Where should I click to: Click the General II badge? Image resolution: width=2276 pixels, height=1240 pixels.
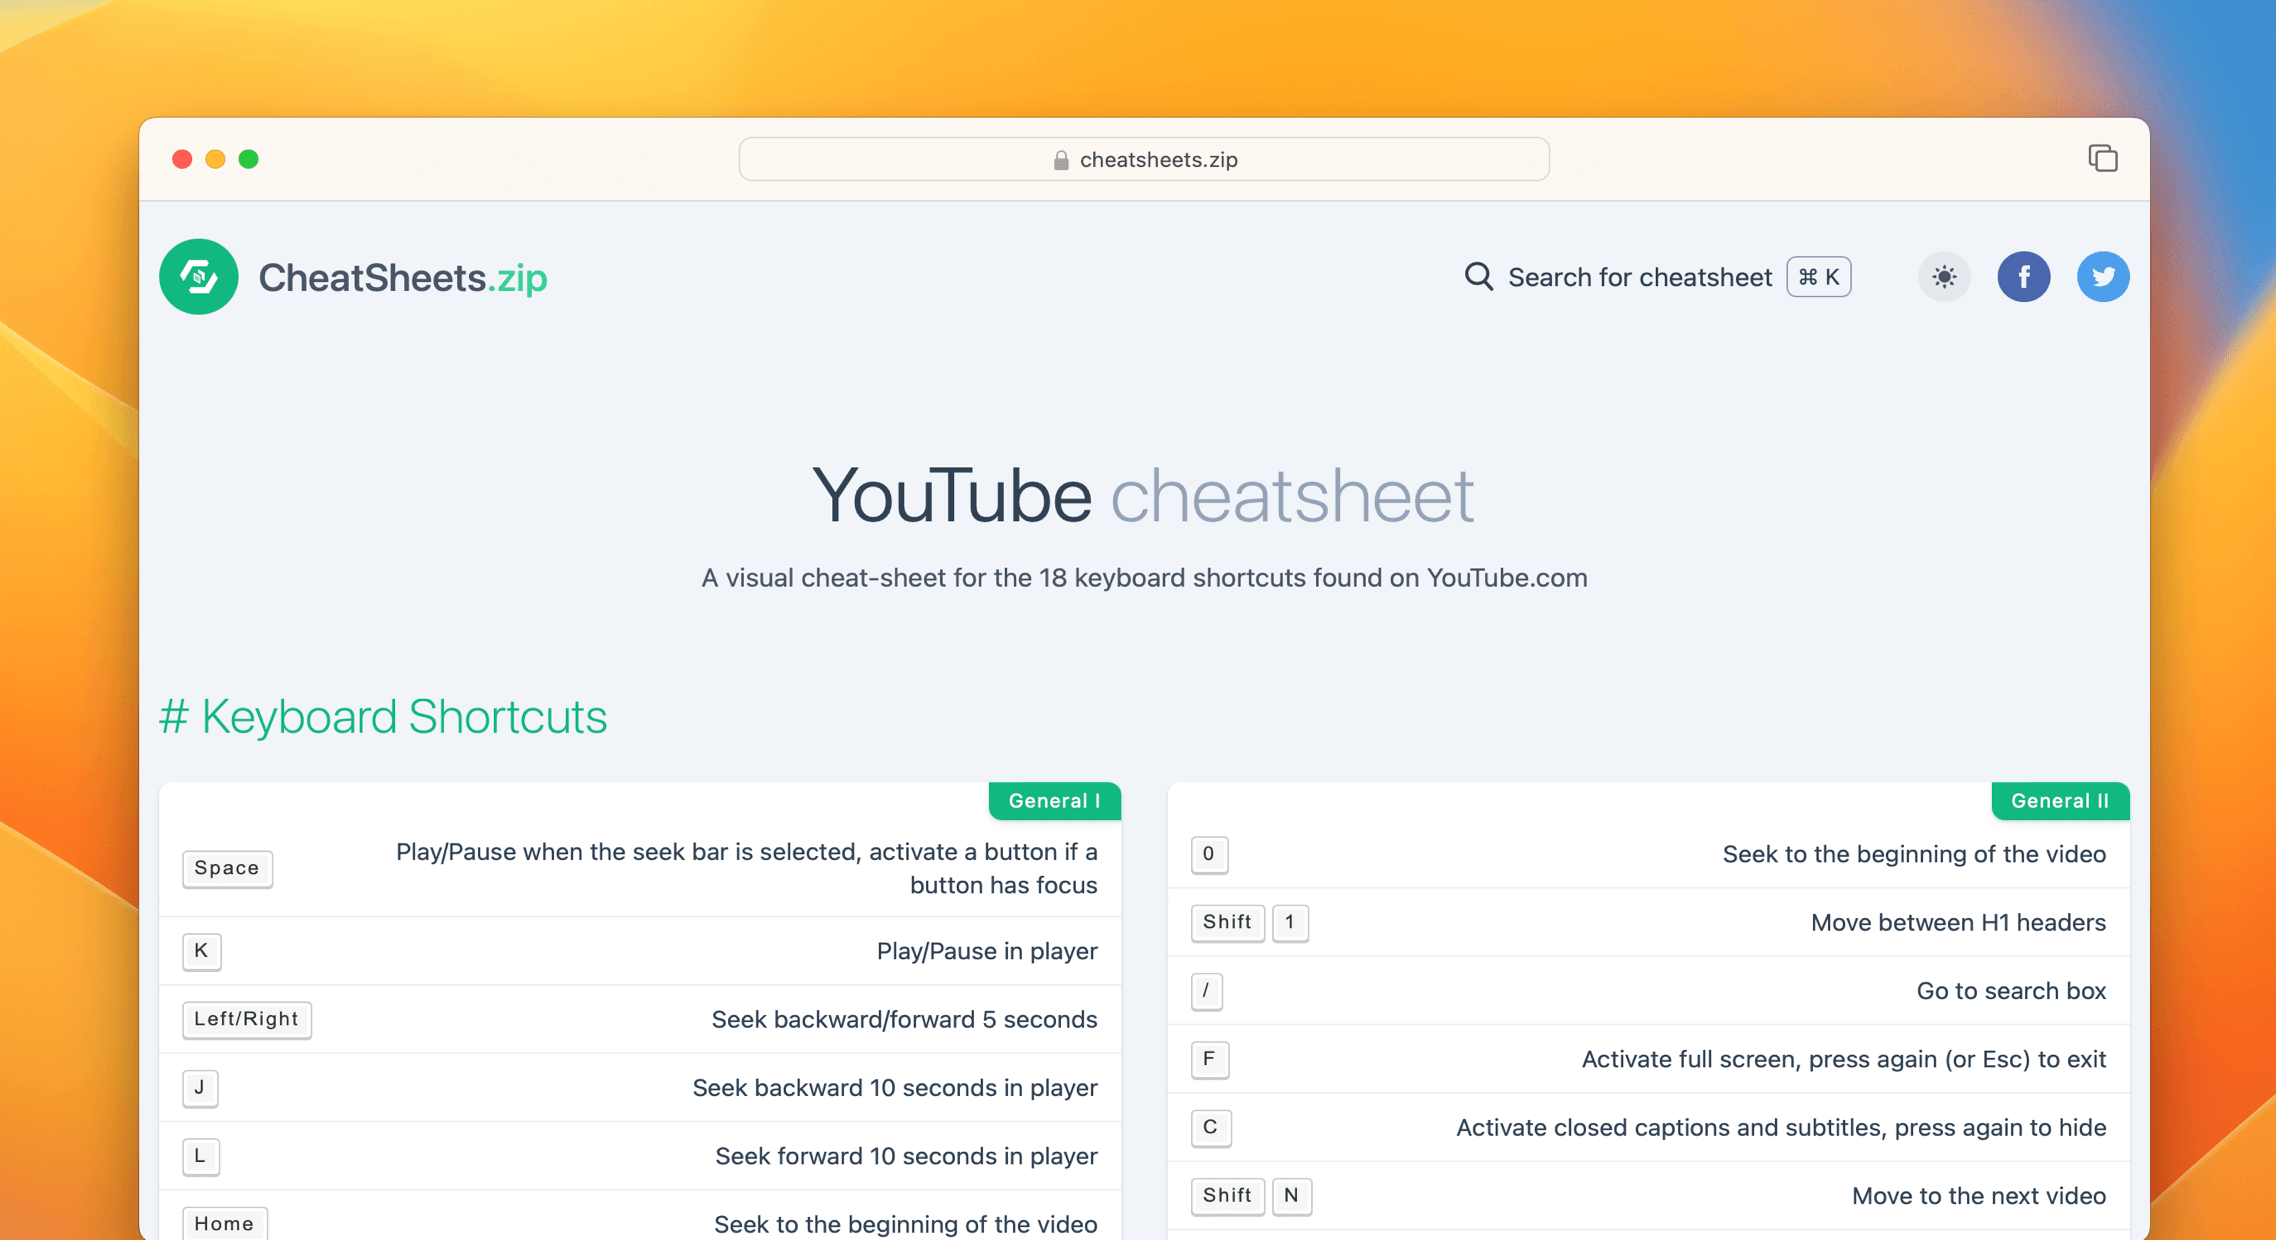tap(2059, 800)
